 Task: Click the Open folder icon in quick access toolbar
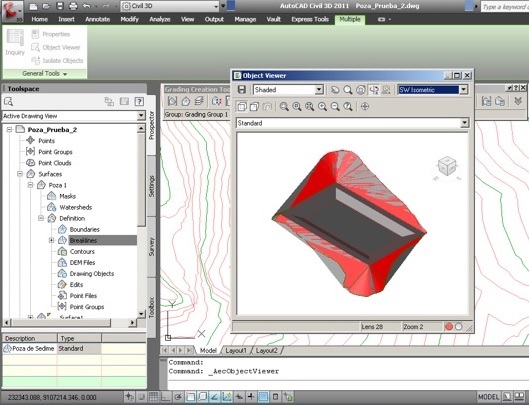point(47,6)
